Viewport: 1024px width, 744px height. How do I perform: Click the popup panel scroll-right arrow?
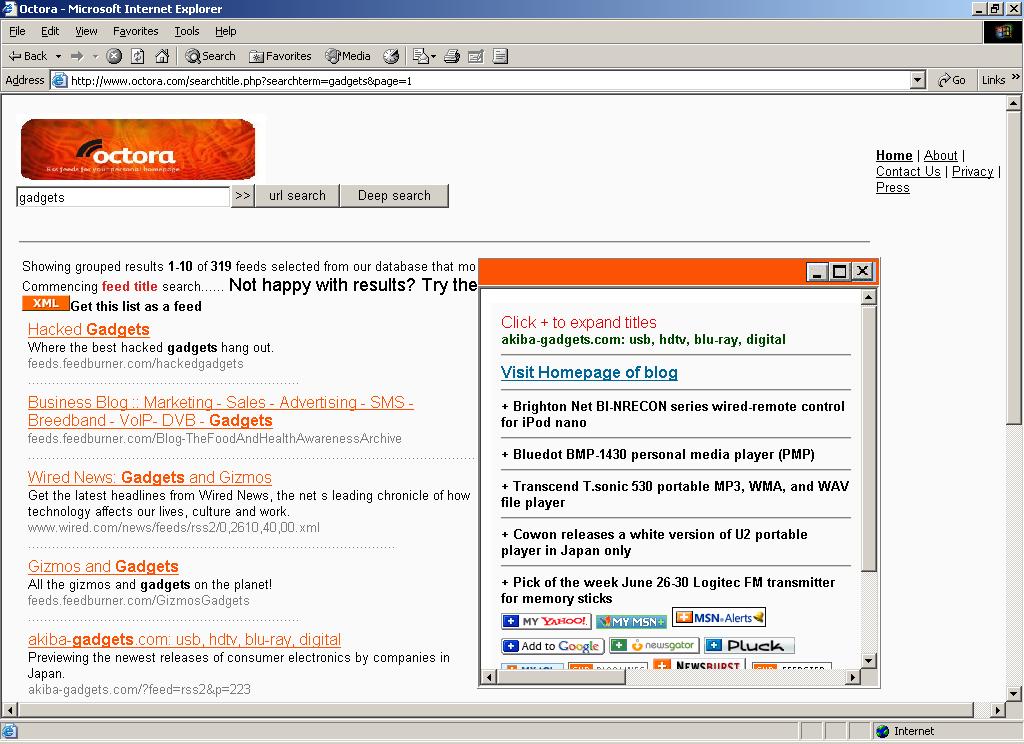tap(852, 677)
